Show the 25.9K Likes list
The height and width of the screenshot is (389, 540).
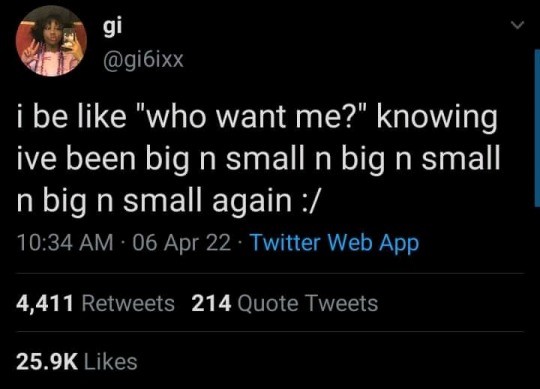[76, 361]
